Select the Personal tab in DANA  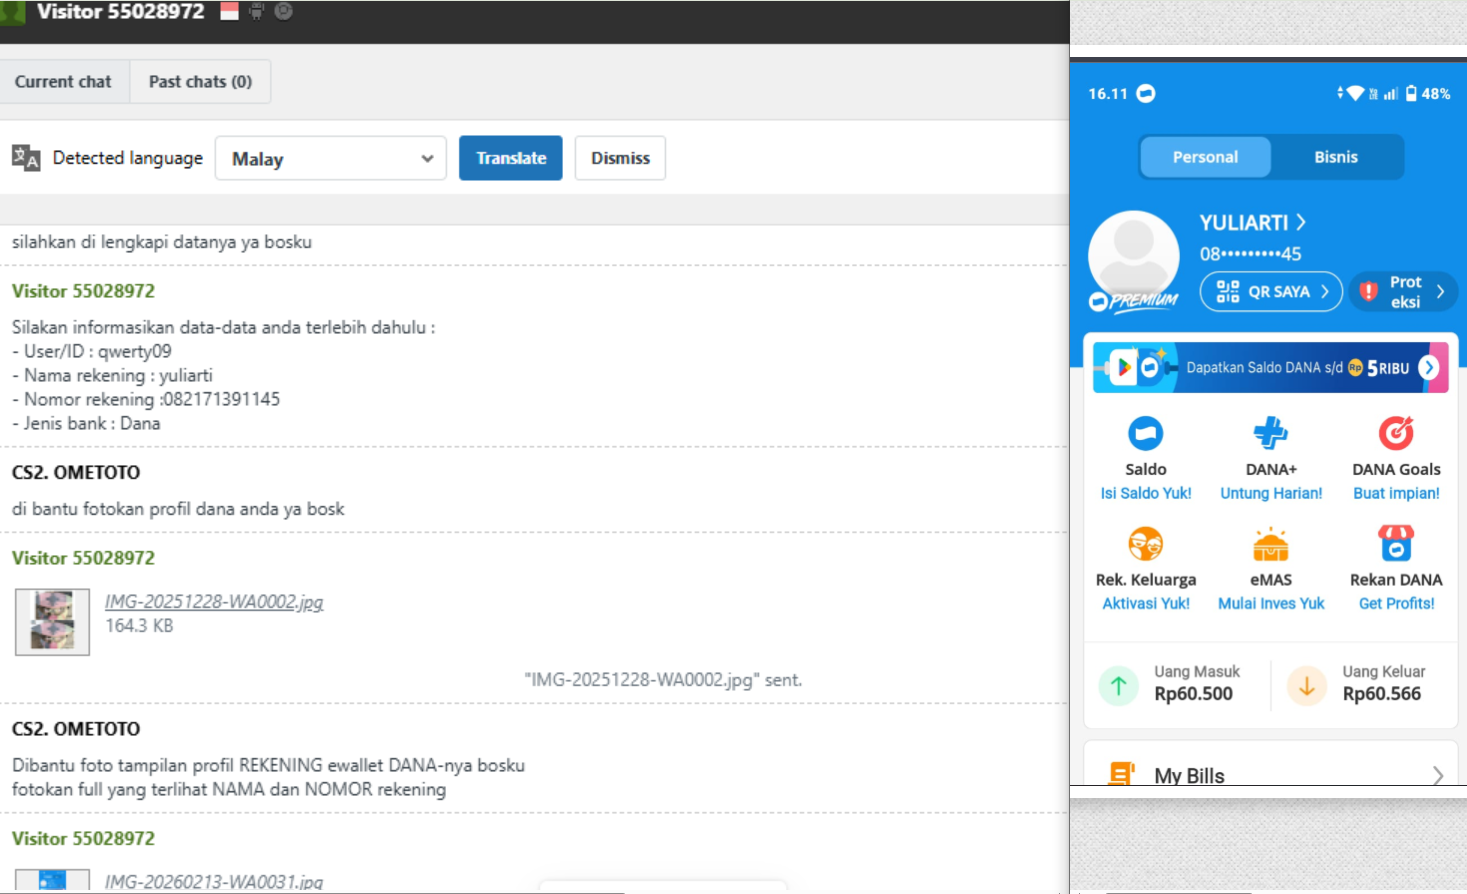tap(1205, 157)
